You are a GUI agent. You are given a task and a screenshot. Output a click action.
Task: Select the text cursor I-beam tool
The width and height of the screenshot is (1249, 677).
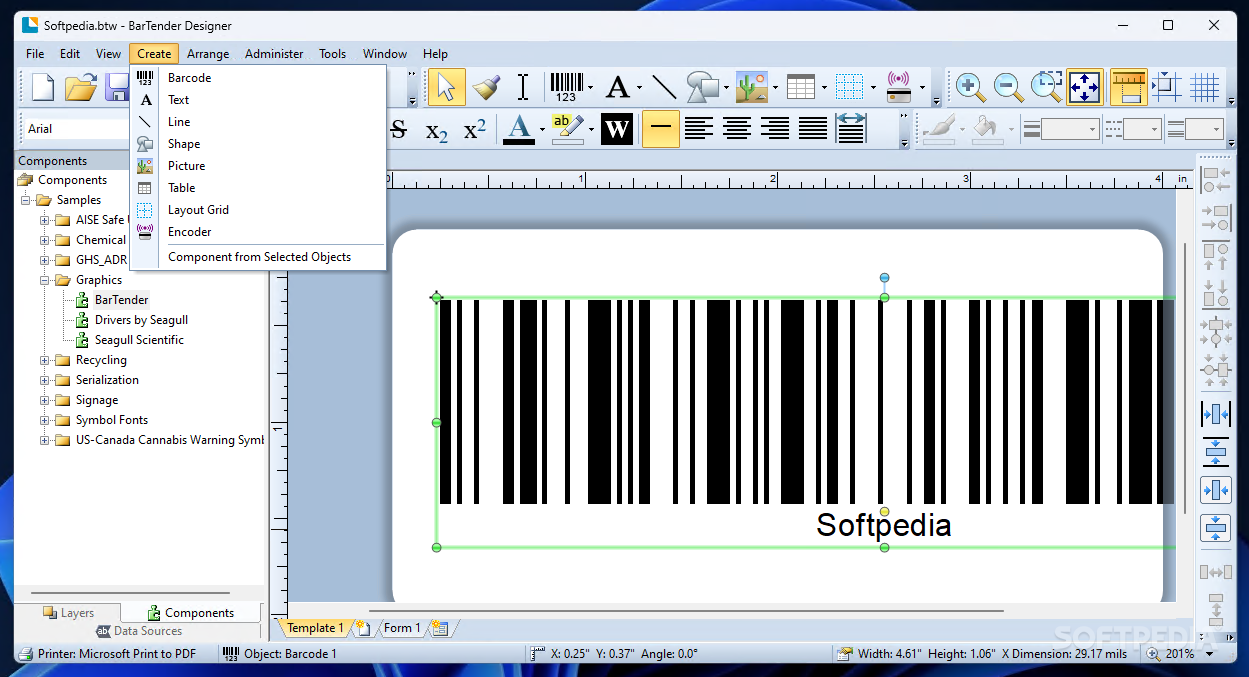(522, 87)
